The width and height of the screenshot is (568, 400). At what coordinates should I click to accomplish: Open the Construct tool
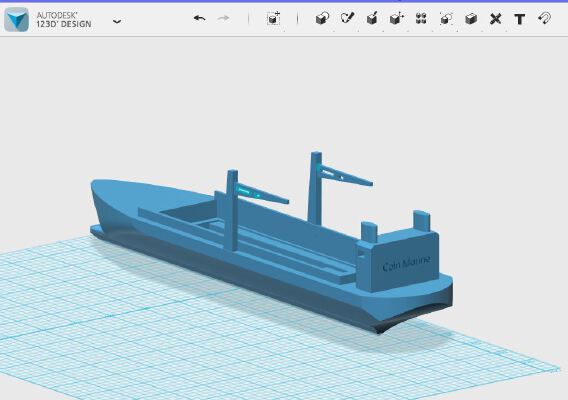point(372,18)
